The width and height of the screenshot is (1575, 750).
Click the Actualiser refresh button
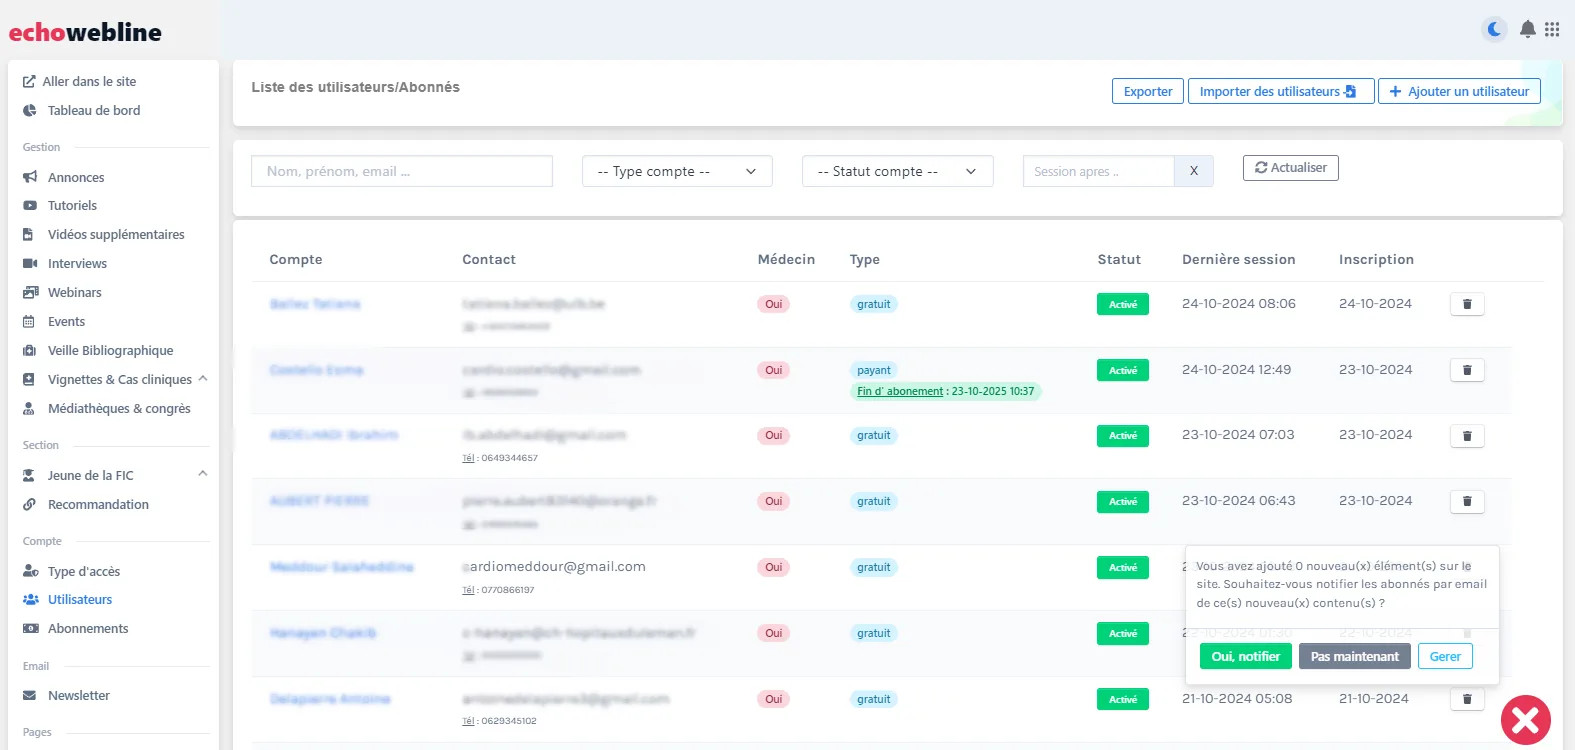click(1290, 168)
